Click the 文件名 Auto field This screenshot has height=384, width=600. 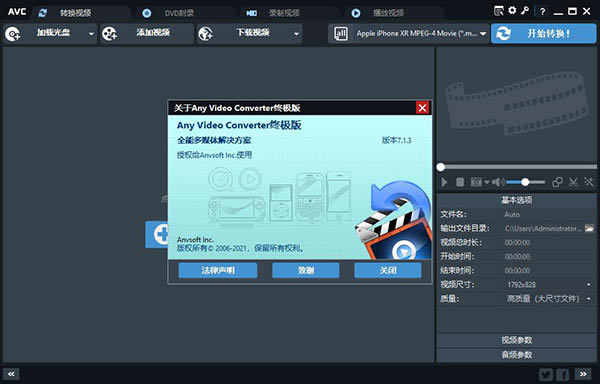coord(549,215)
